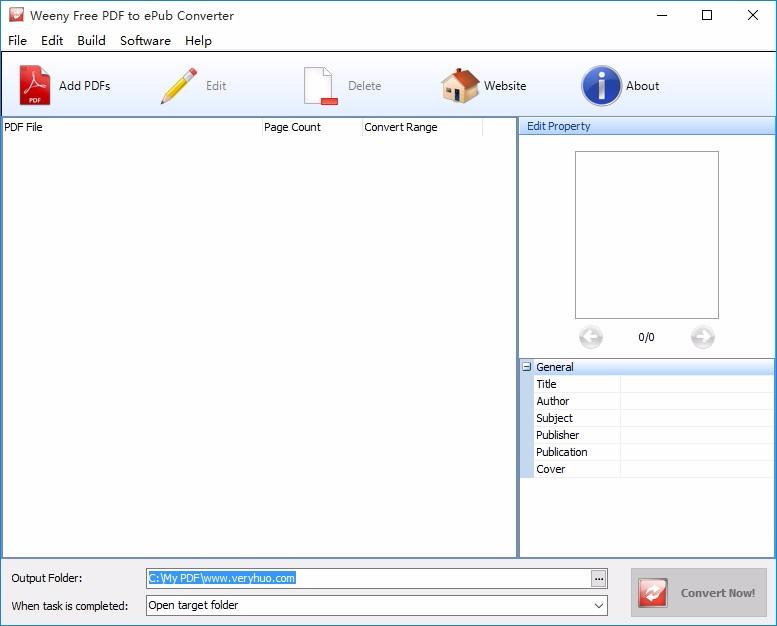Open the Software menu
The width and height of the screenshot is (777, 626).
point(145,41)
